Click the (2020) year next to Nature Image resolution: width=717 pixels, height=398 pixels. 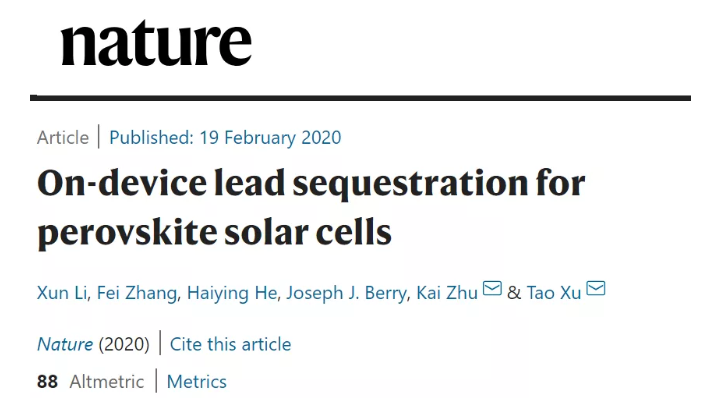point(124,344)
